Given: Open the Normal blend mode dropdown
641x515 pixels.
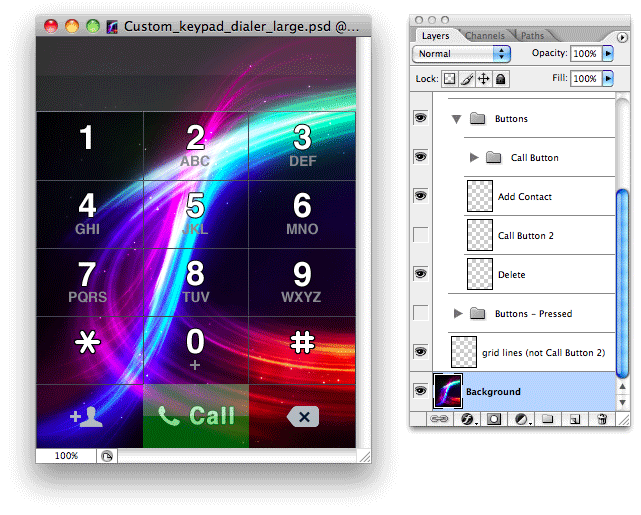Looking at the screenshot, I should pyautogui.click(x=462, y=54).
